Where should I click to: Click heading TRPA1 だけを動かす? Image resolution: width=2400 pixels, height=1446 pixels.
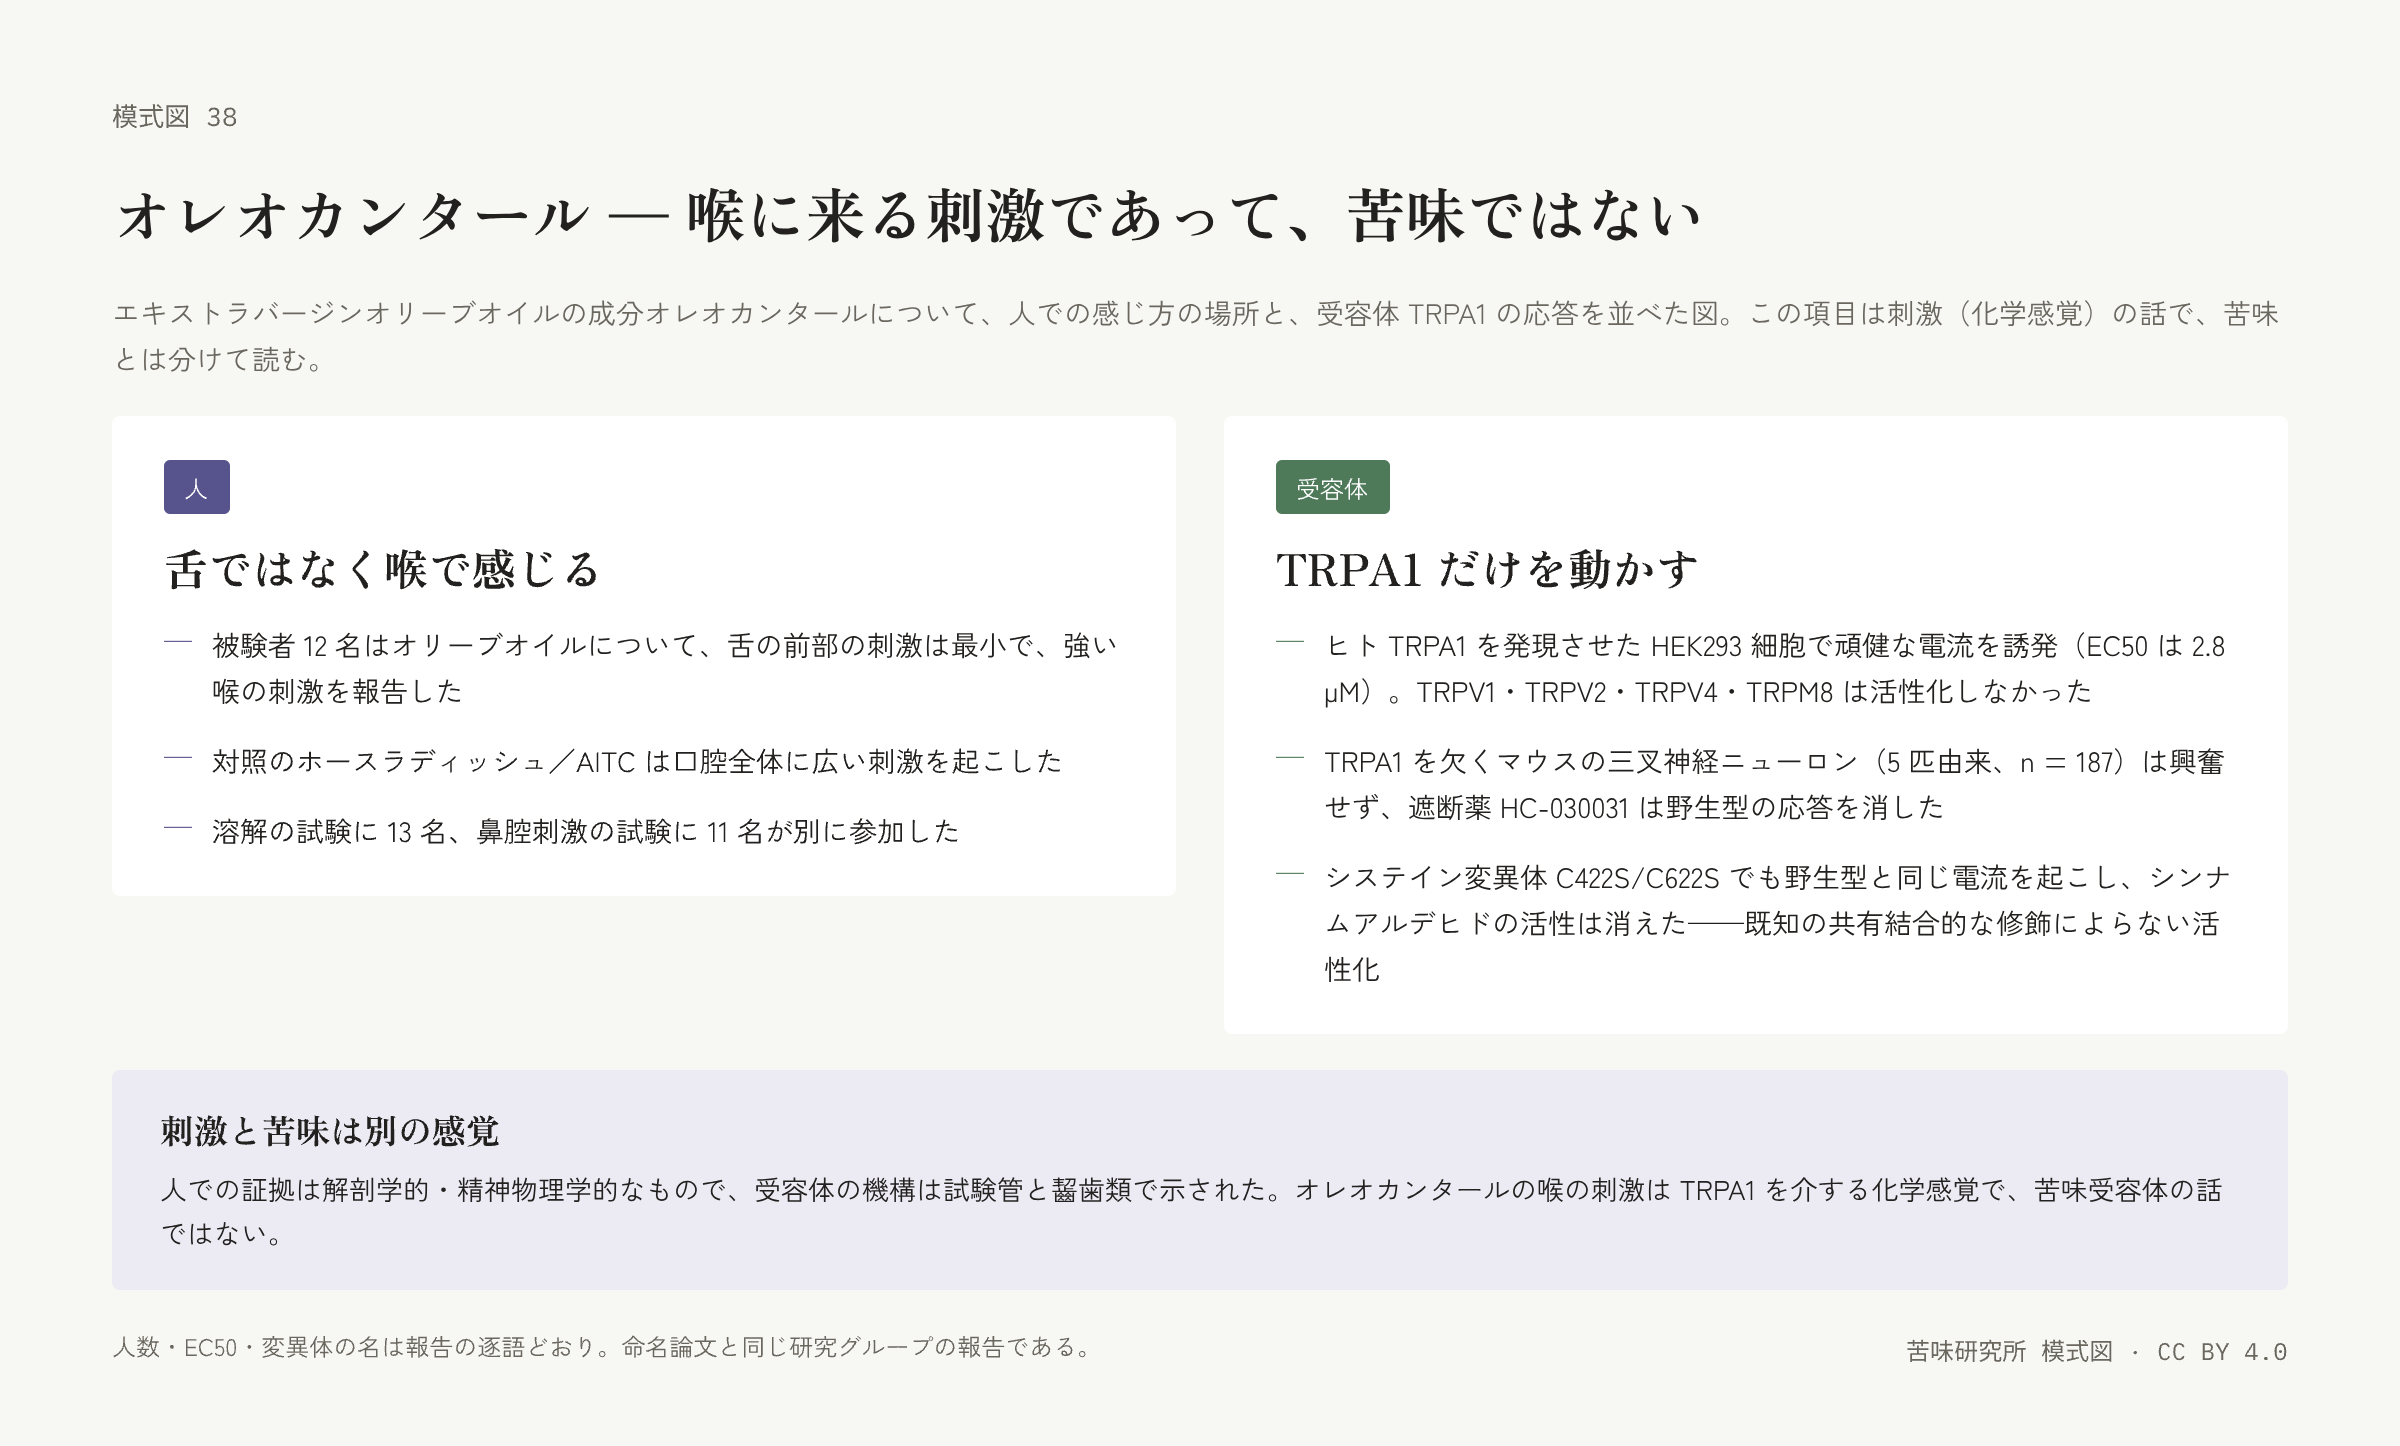1487,569
